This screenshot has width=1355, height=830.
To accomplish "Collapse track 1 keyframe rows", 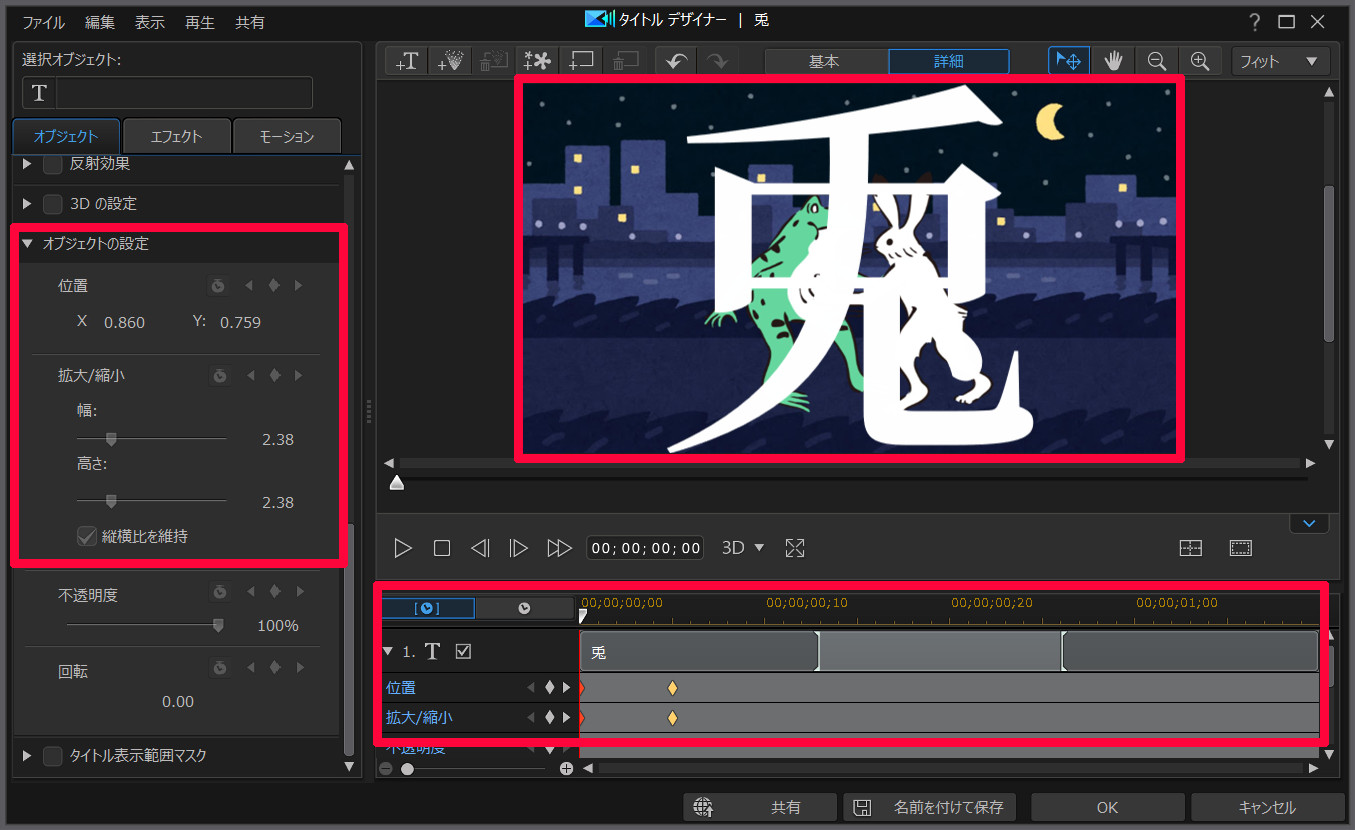I will (x=388, y=652).
